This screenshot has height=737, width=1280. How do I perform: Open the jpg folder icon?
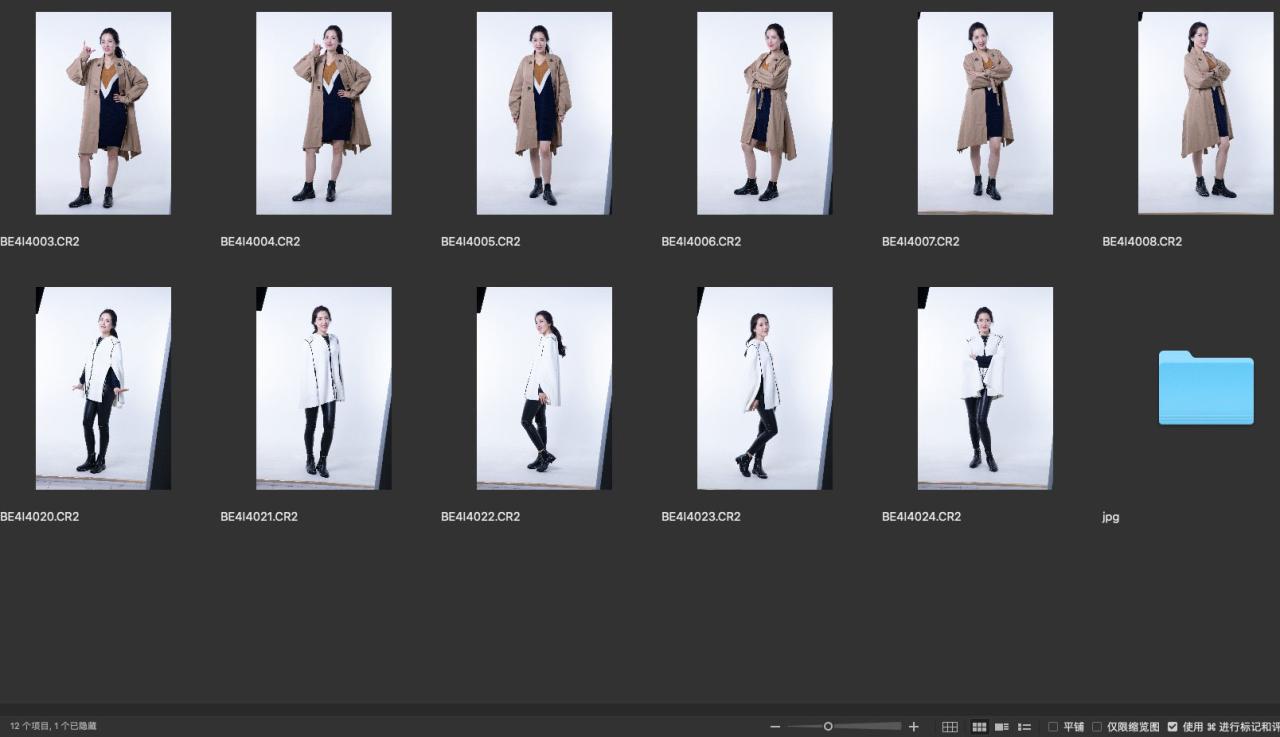pos(1205,388)
